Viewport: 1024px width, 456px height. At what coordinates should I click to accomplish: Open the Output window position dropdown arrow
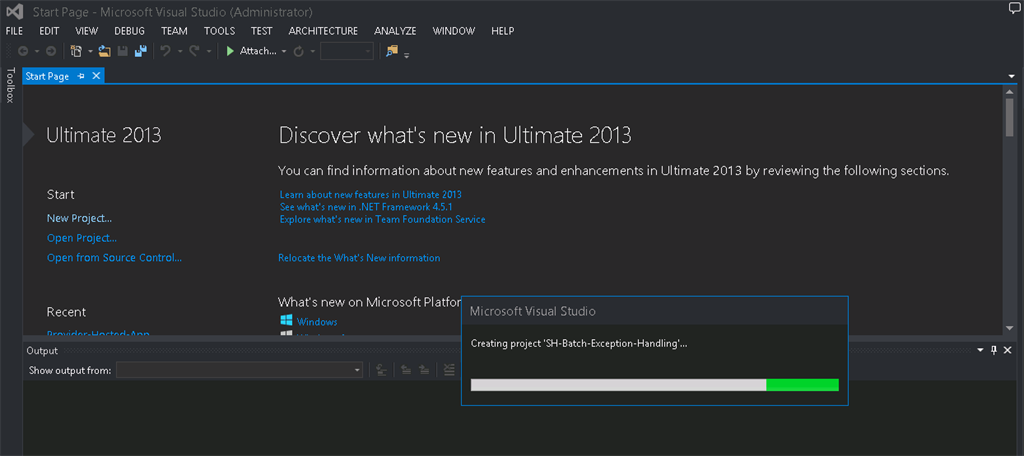point(980,351)
